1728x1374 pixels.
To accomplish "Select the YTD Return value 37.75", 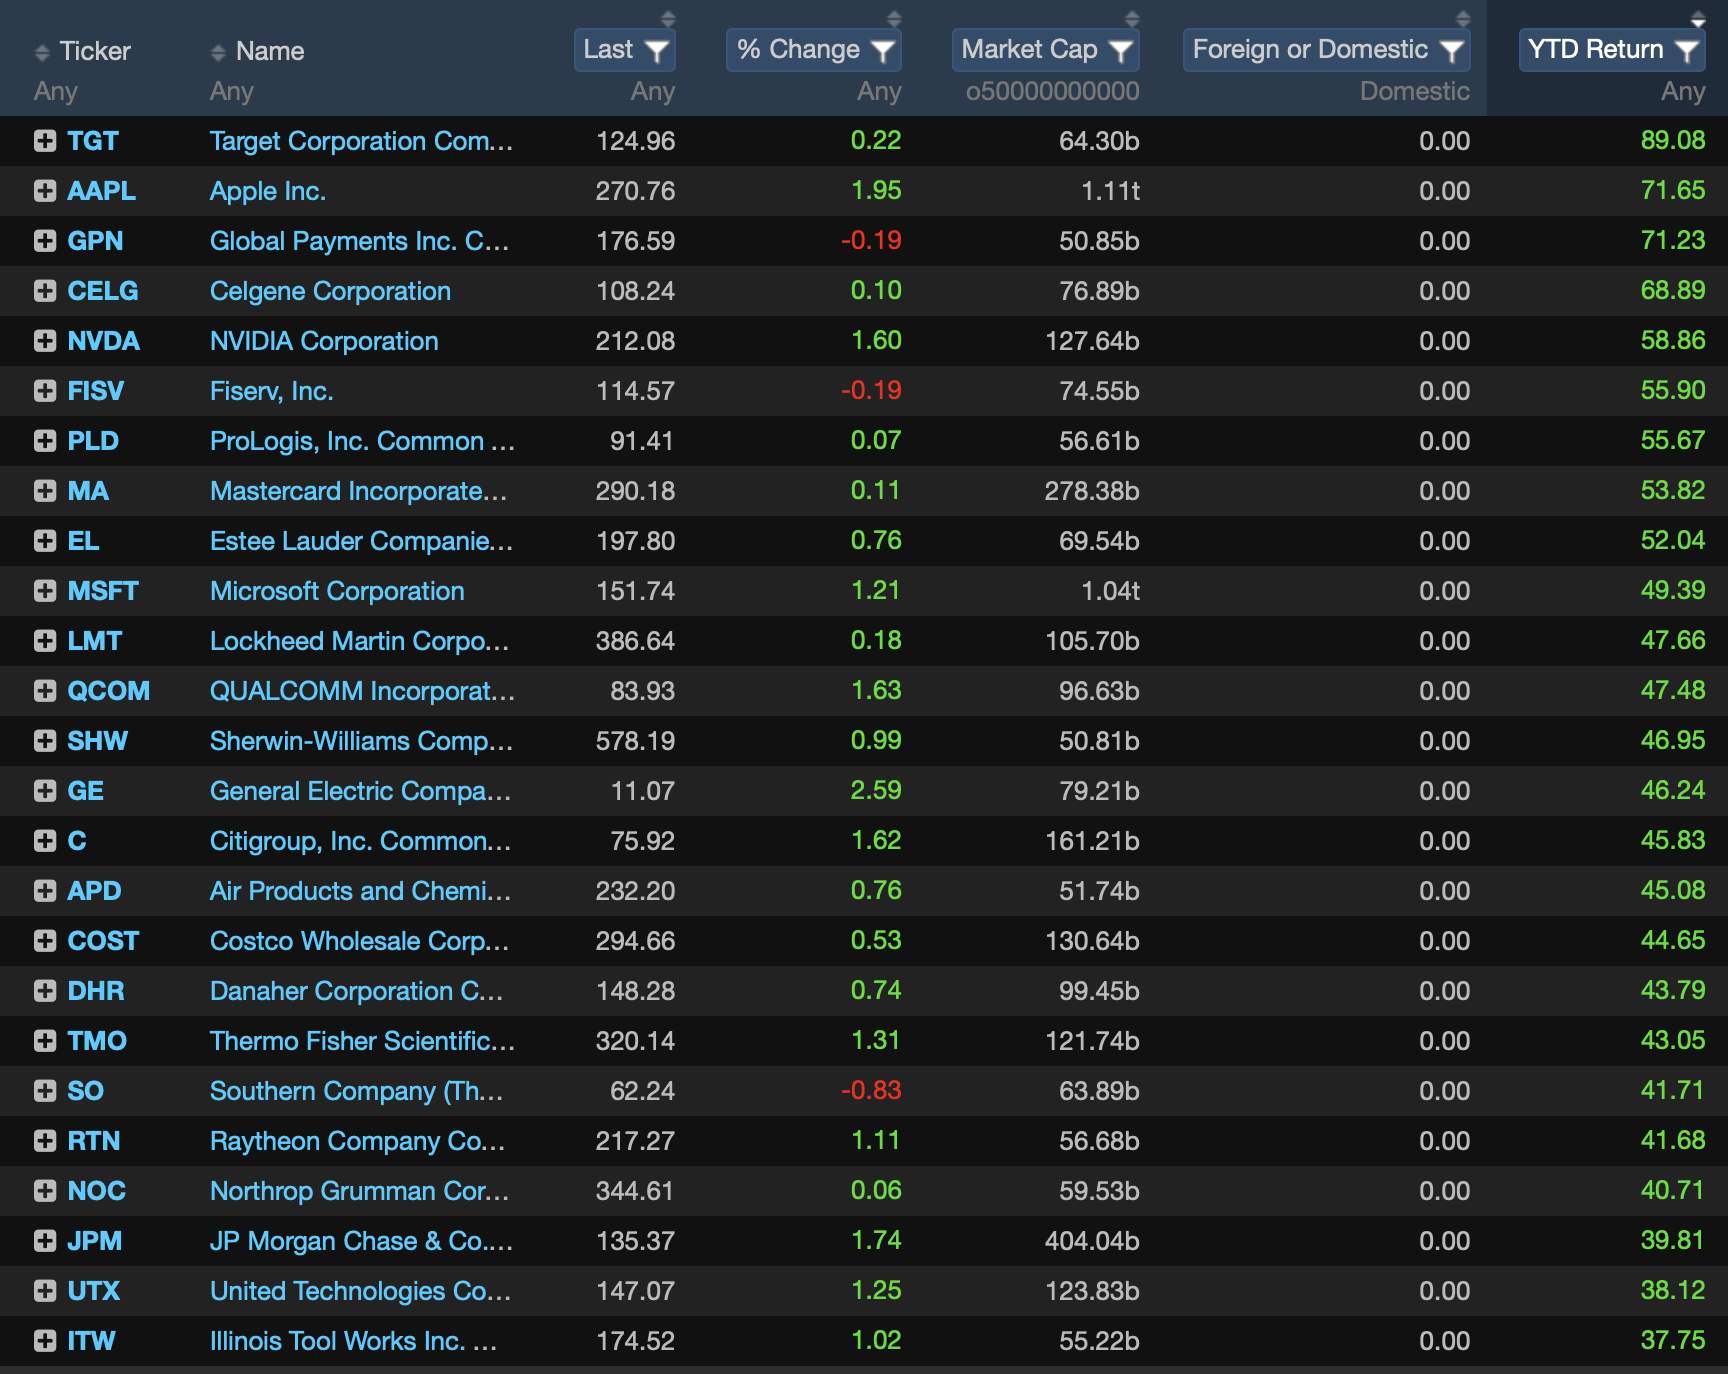I will coord(1673,1340).
